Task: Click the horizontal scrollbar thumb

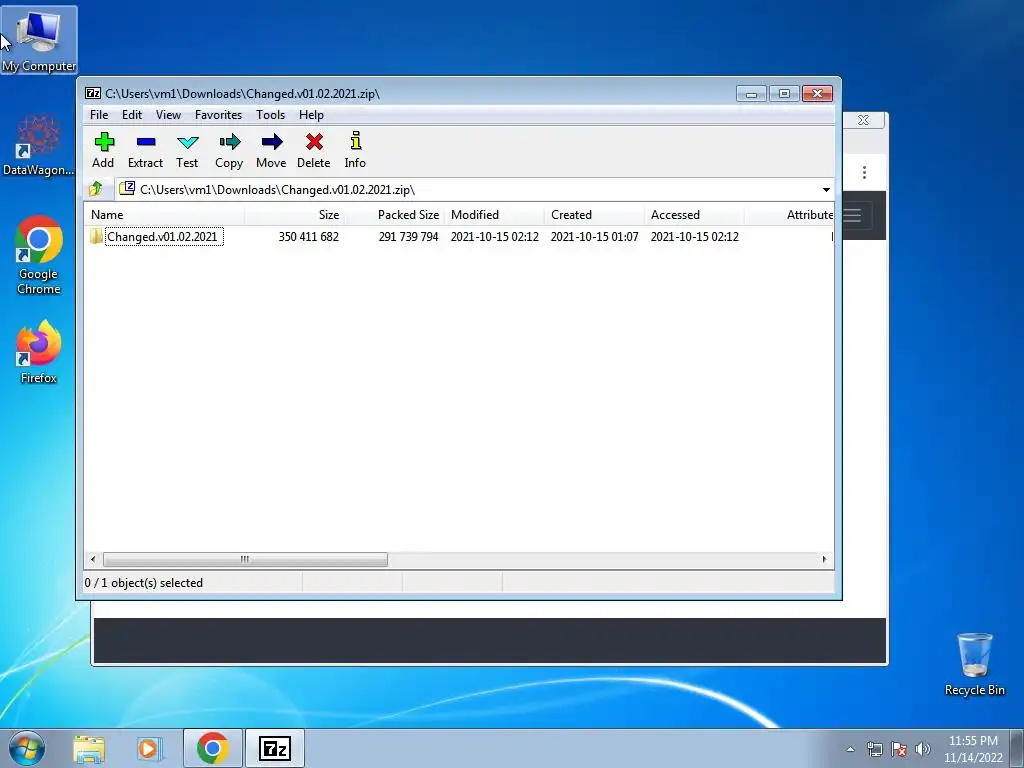Action: pos(245,560)
